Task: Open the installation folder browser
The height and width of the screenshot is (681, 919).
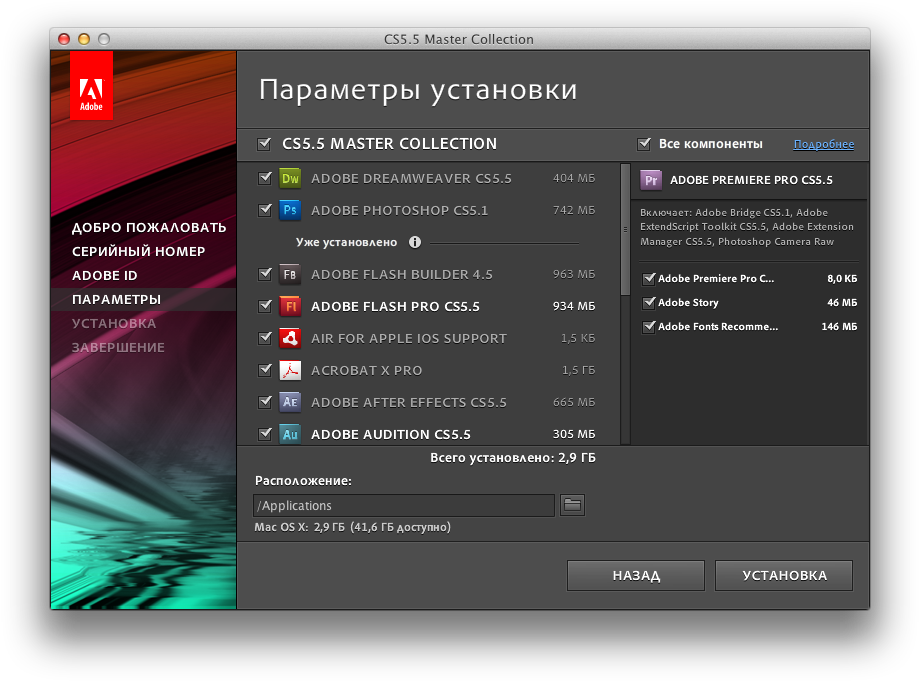Action: click(x=571, y=505)
